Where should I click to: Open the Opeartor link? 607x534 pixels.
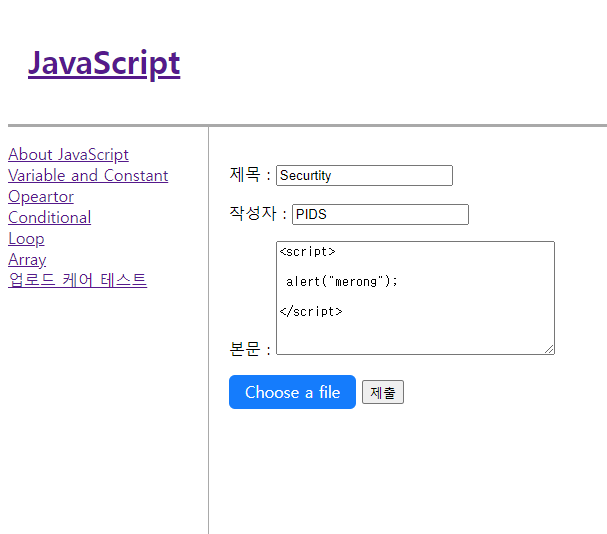coord(41,197)
